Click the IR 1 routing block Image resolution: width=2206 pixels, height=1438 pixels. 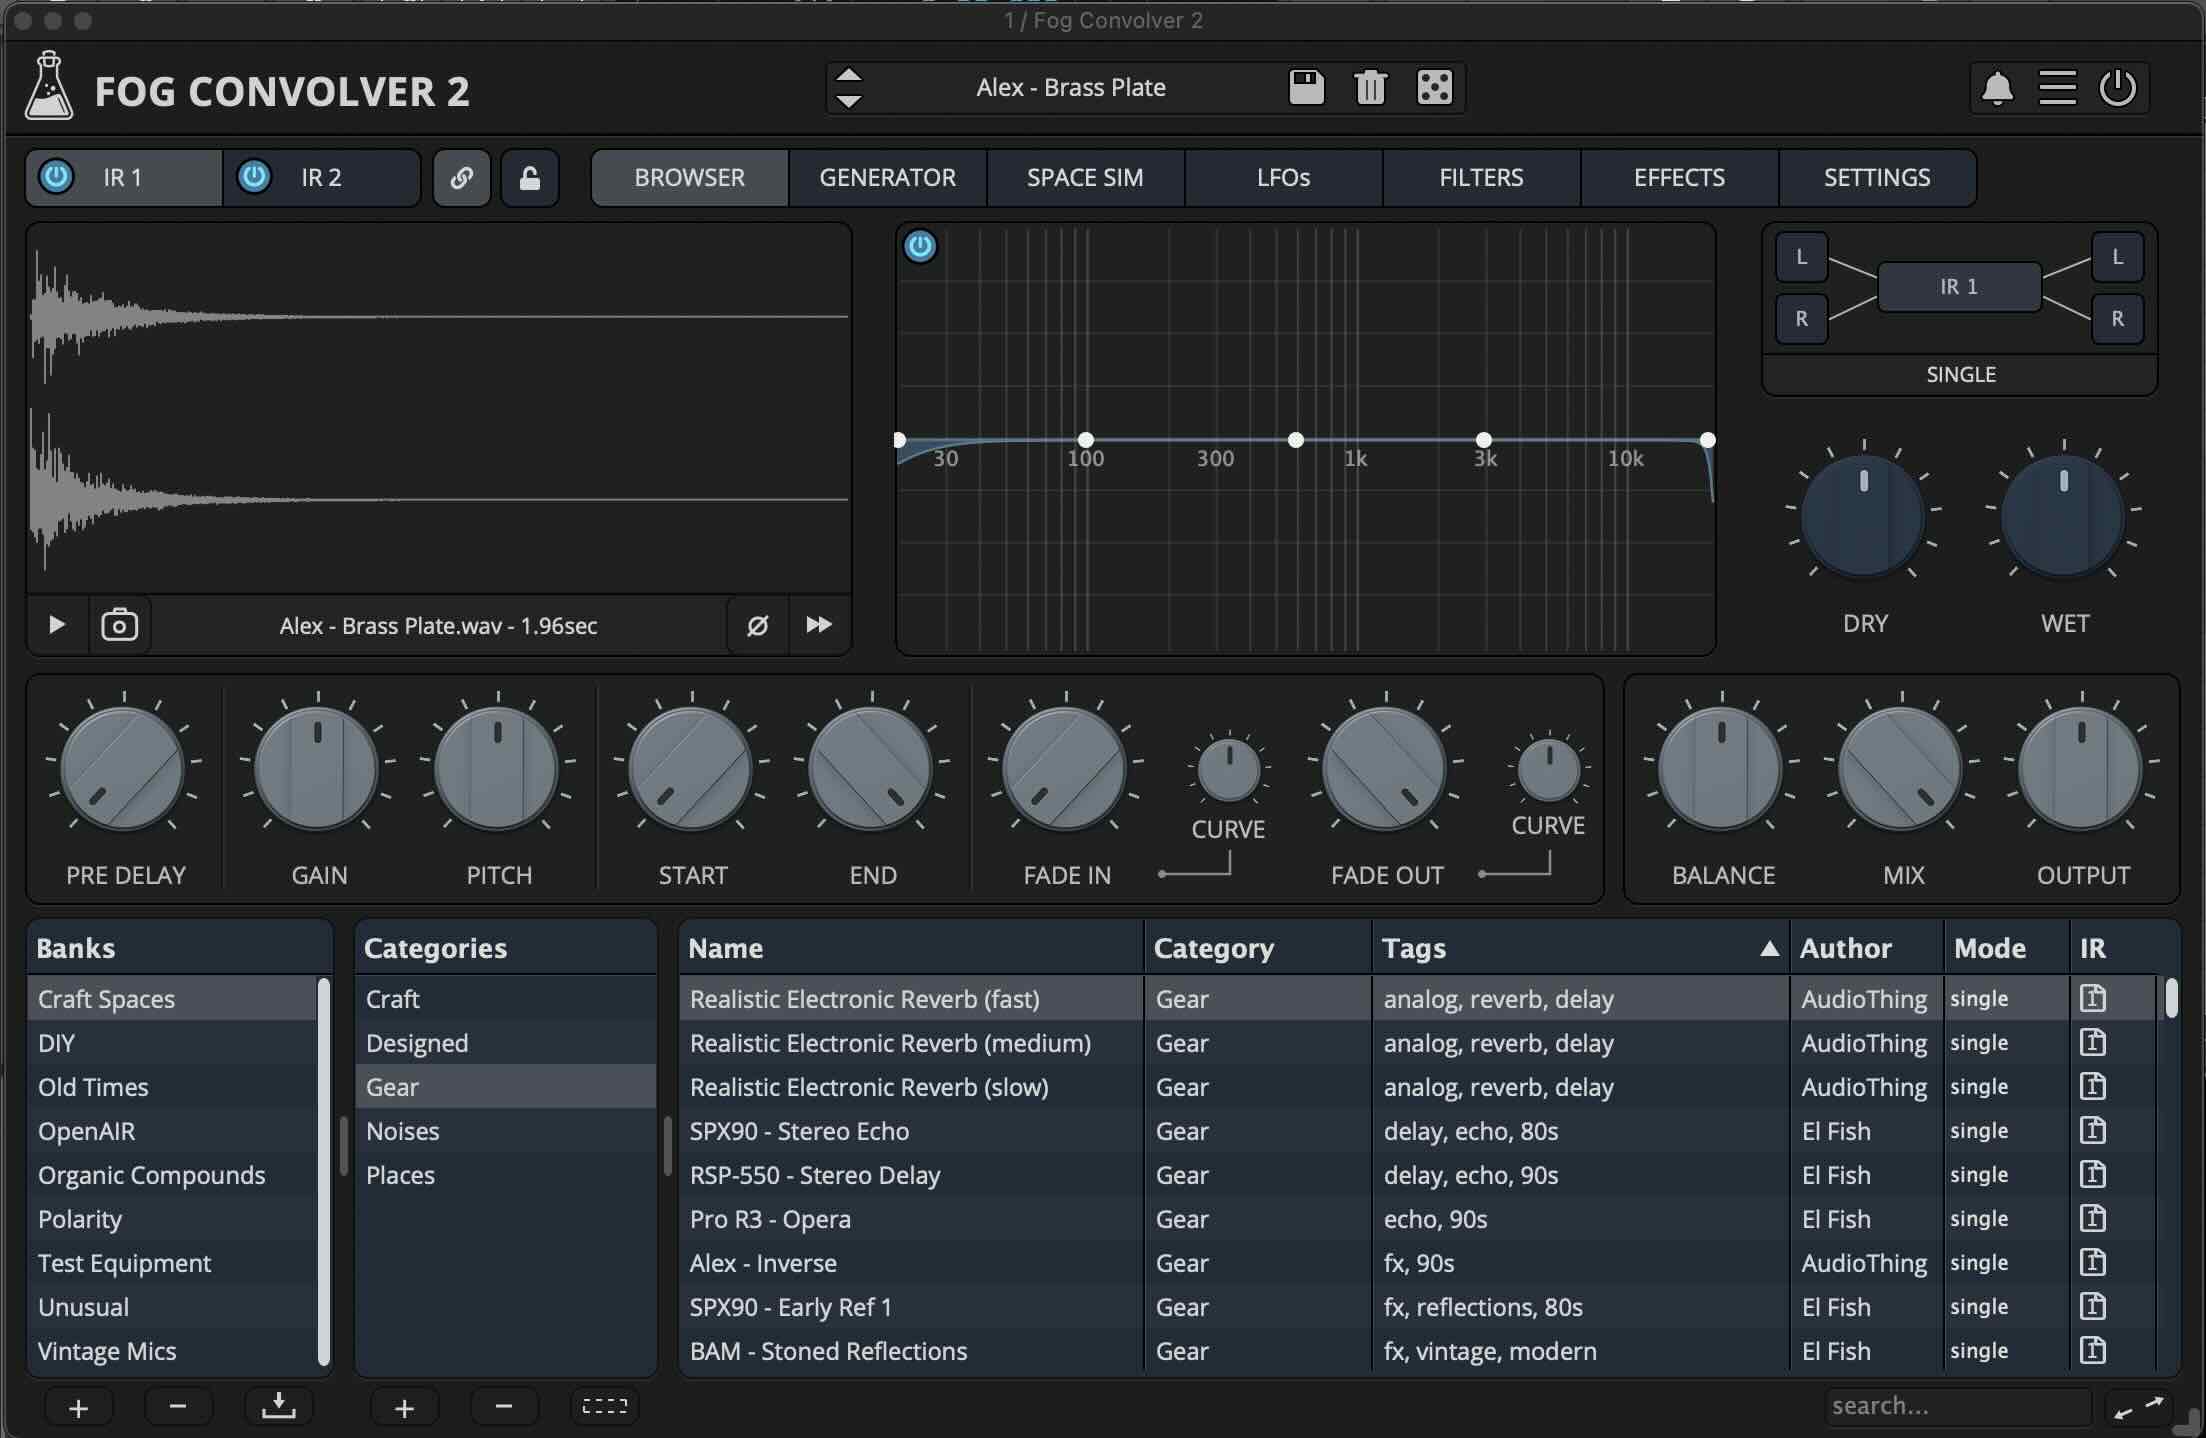[x=1959, y=287]
